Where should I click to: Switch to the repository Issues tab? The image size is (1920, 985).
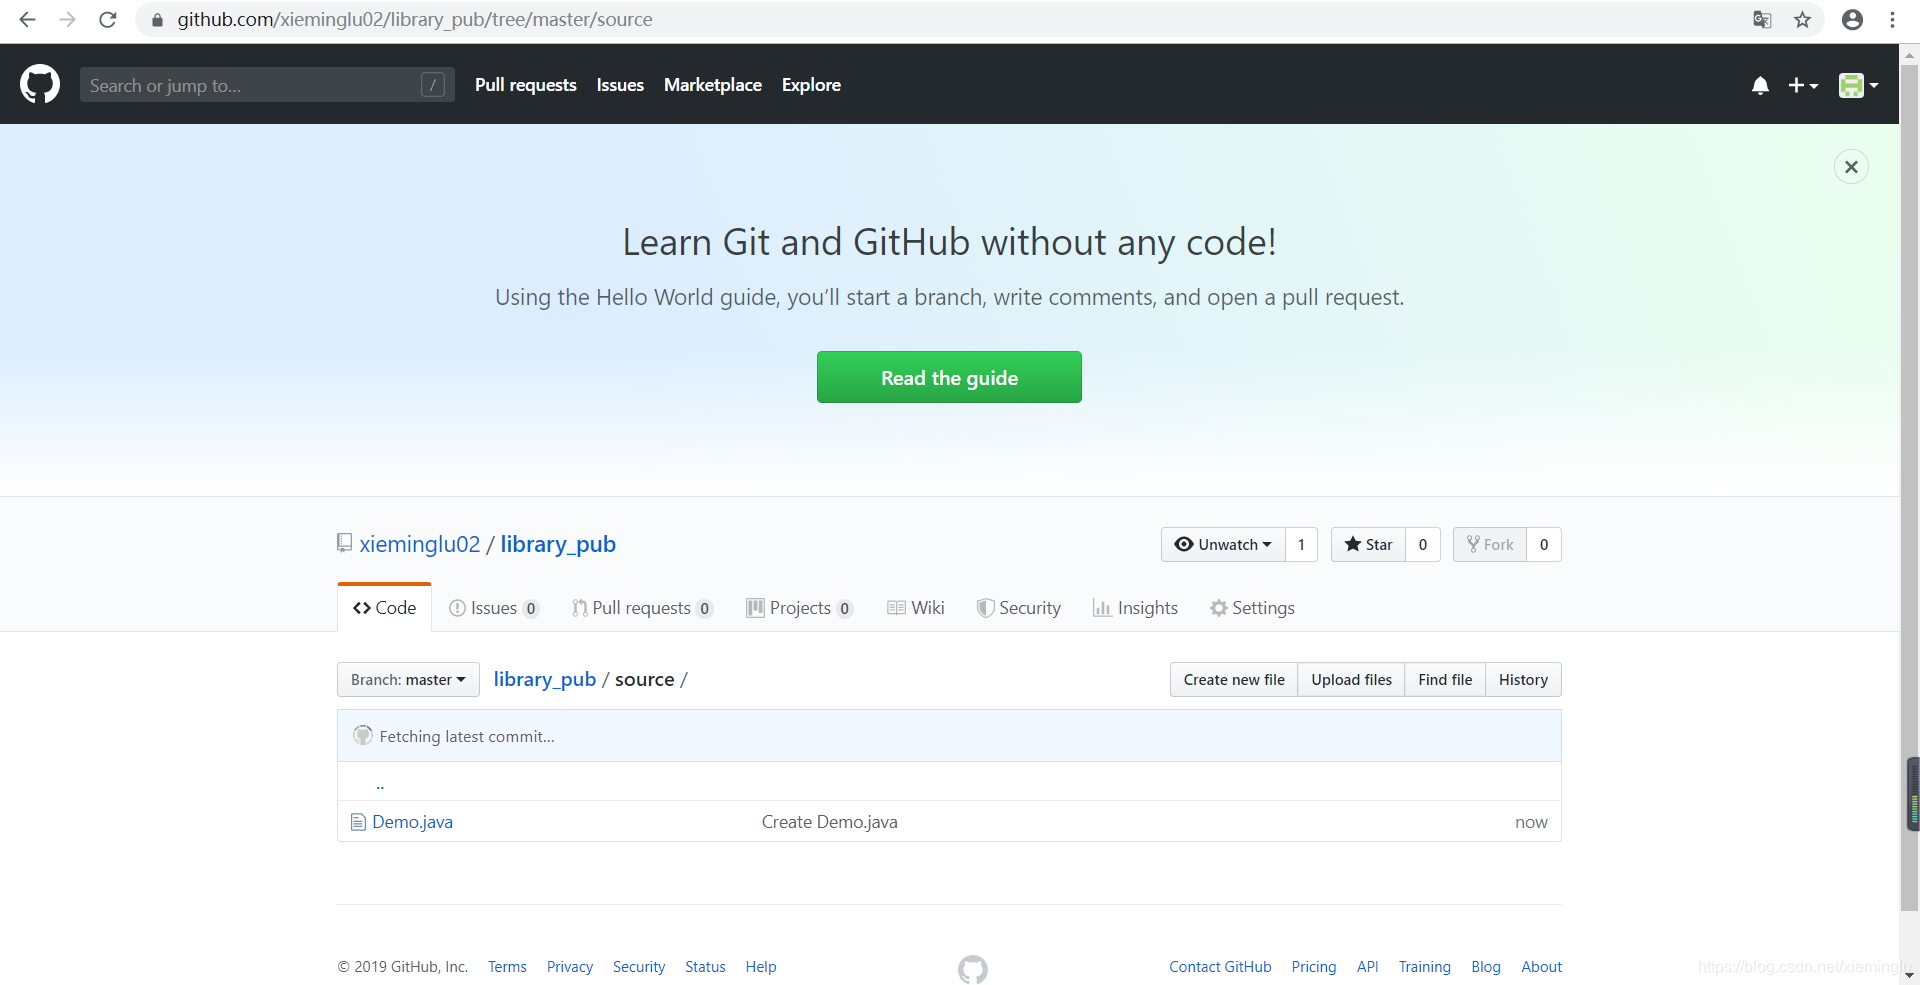pos(494,608)
